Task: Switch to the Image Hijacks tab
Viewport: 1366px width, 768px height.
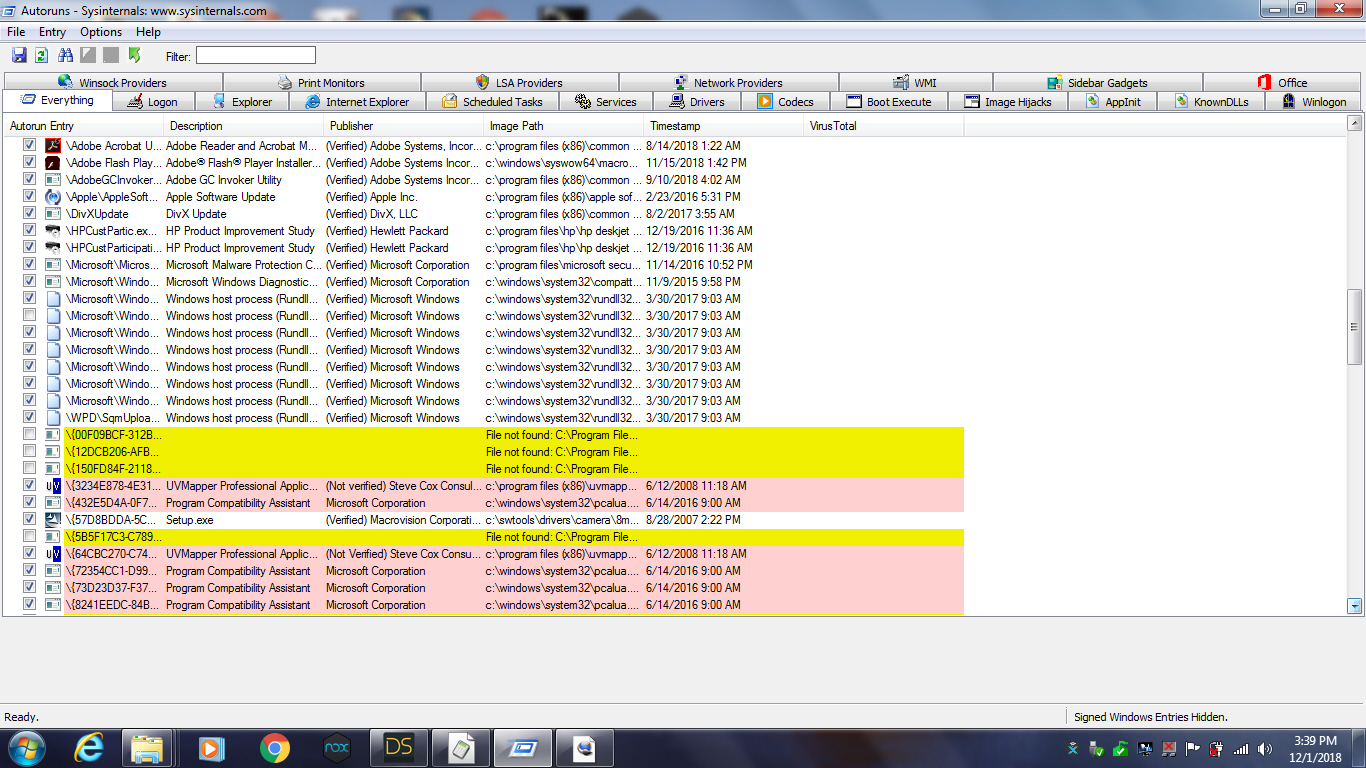Action: (1007, 102)
